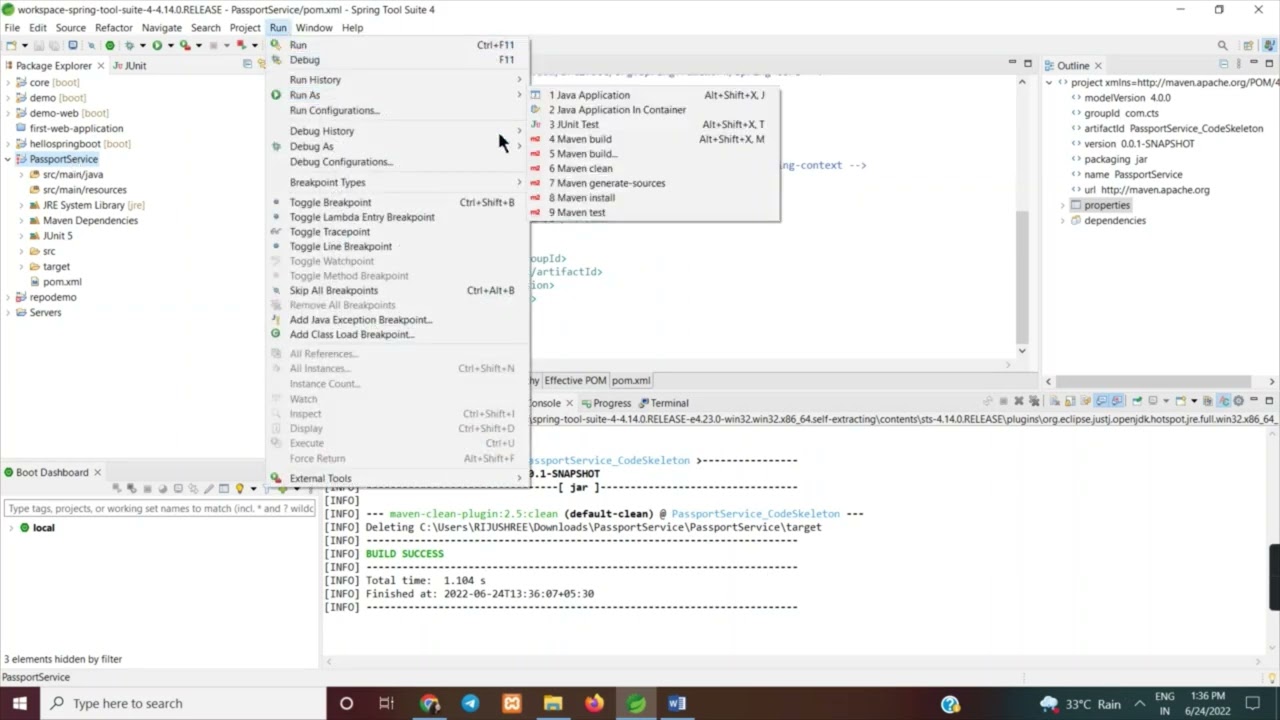1280x720 pixels.
Task: Click the green Run toolbar button
Action: pos(157,45)
